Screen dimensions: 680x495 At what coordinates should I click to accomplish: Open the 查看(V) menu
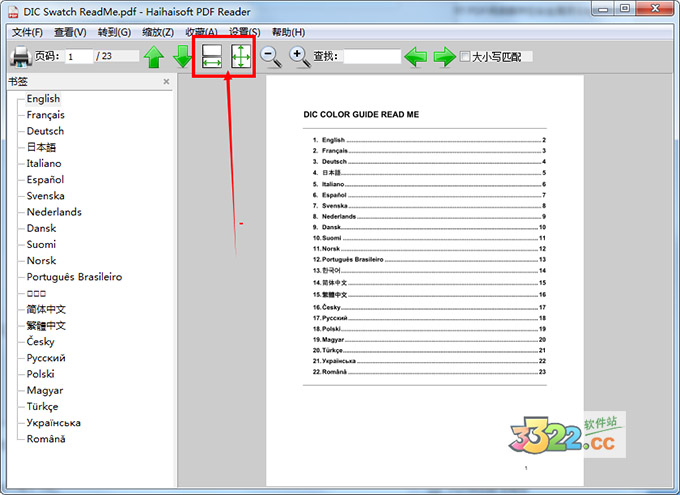pos(70,33)
